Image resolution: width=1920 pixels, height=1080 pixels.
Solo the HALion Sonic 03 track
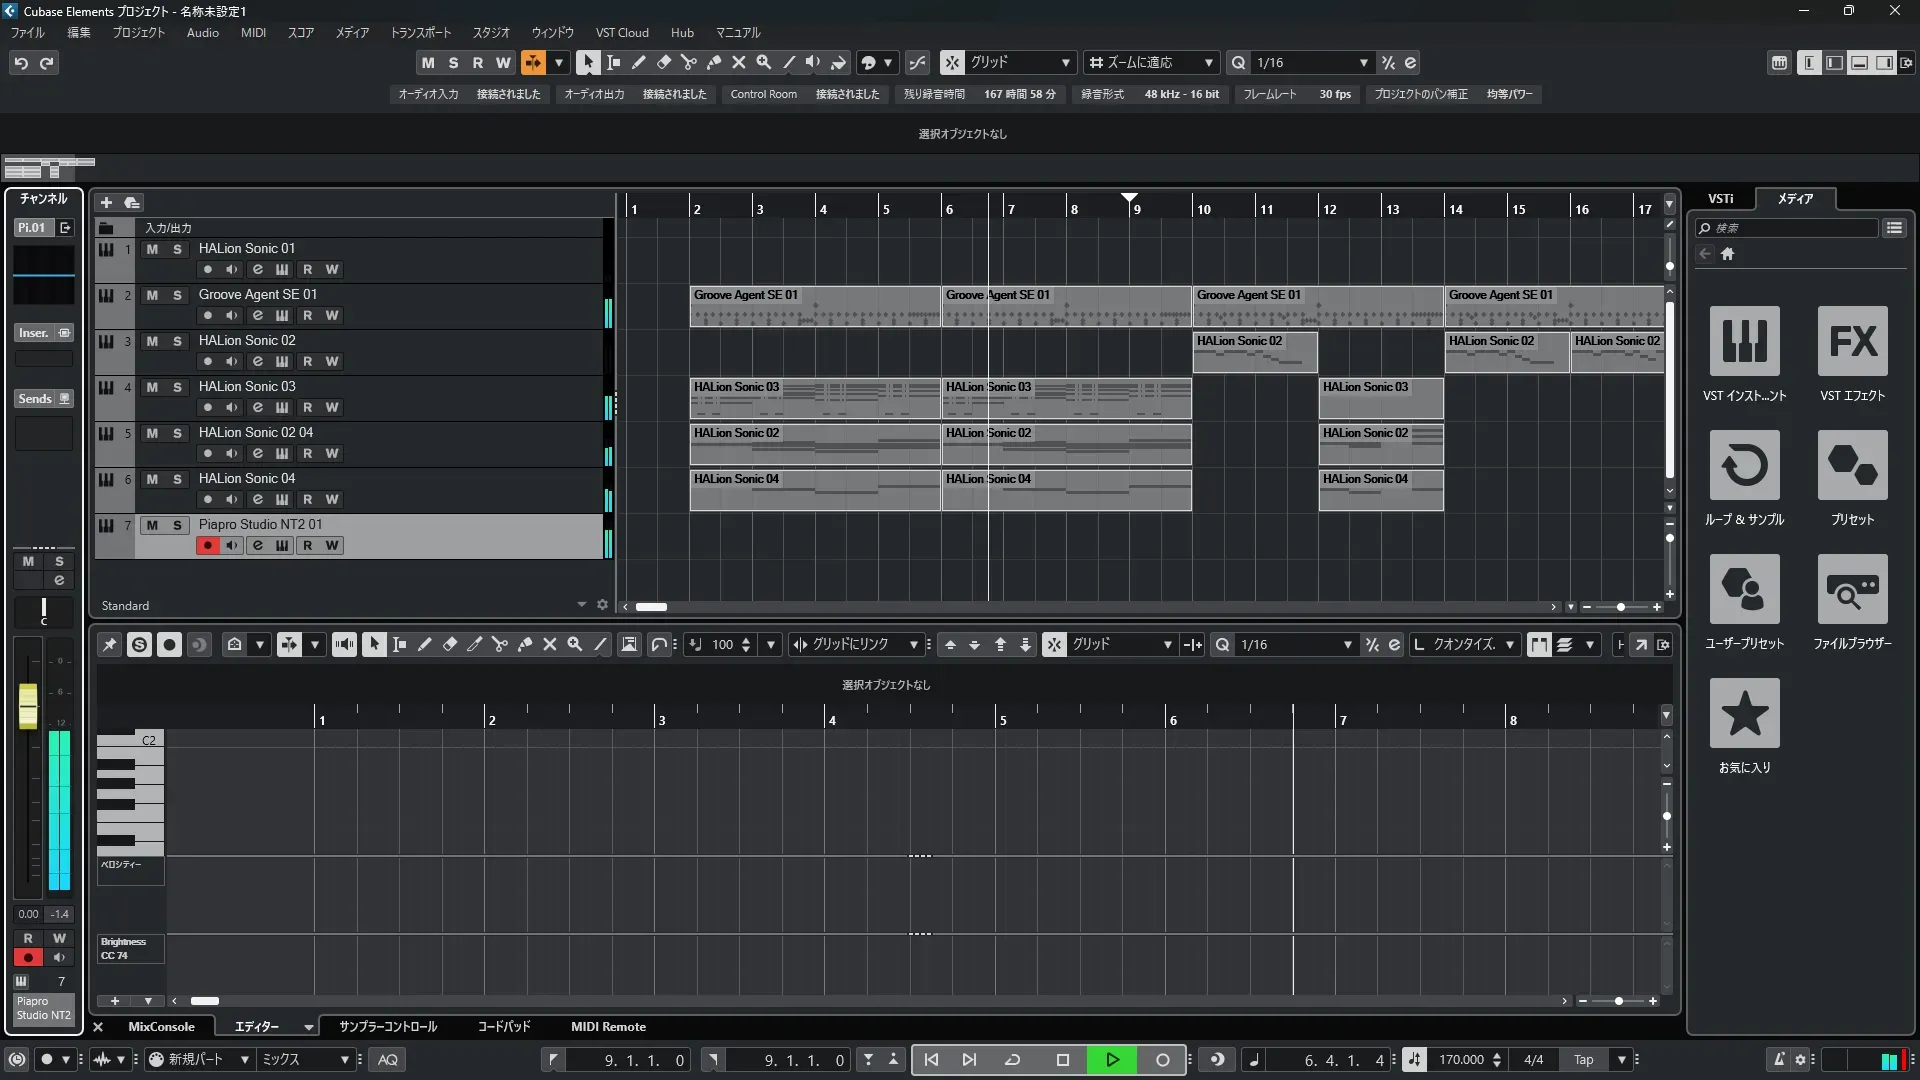(177, 387)
